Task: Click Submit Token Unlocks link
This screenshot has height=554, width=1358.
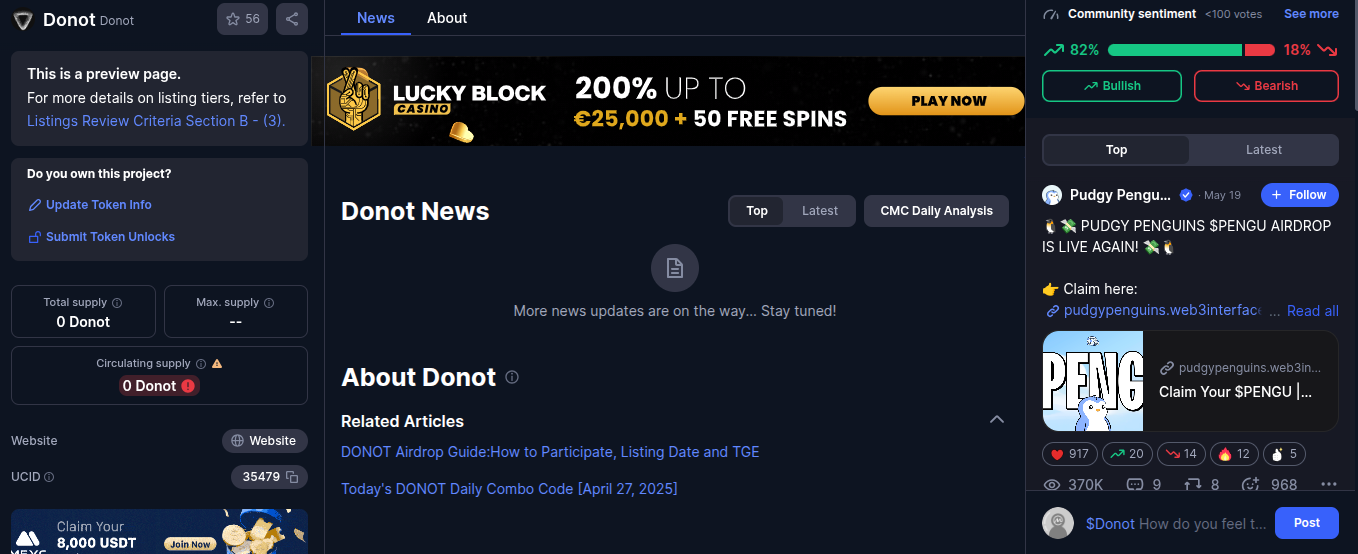Action: 101,237
